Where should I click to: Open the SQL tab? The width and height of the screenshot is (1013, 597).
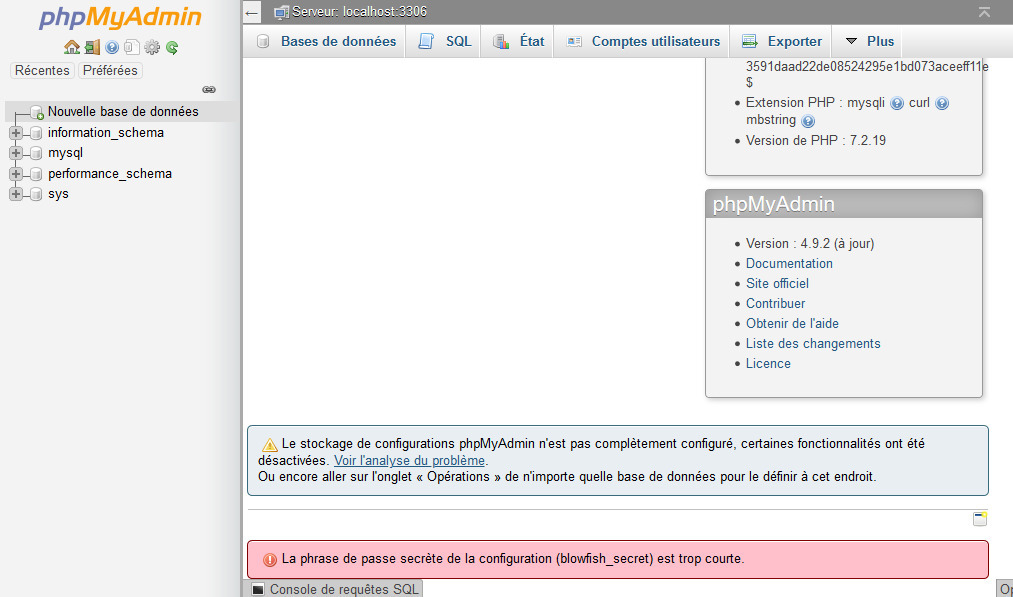pyautogui.click(x=444, y=41)
